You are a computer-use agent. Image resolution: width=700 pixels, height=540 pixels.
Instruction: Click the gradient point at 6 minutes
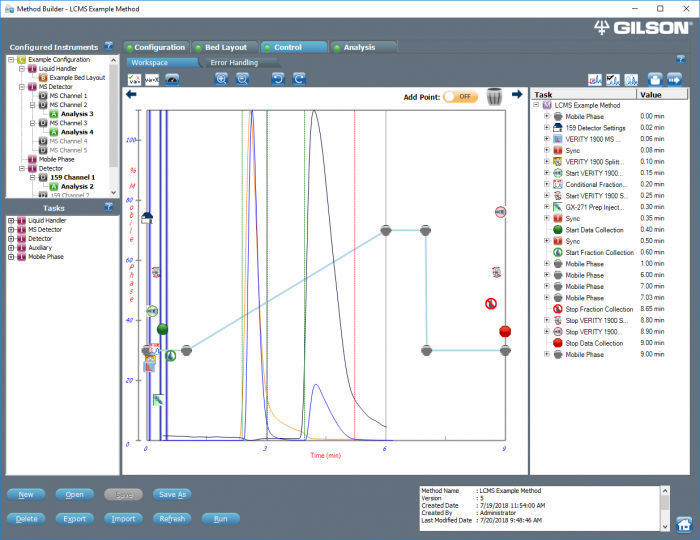(x=386, y=230)
